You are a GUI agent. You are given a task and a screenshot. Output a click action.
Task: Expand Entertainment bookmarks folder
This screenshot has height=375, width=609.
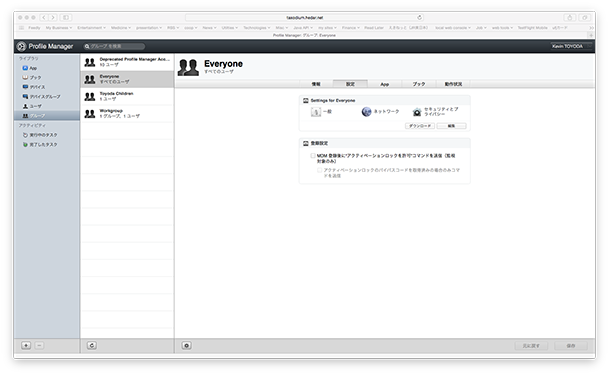click(91, 28)
